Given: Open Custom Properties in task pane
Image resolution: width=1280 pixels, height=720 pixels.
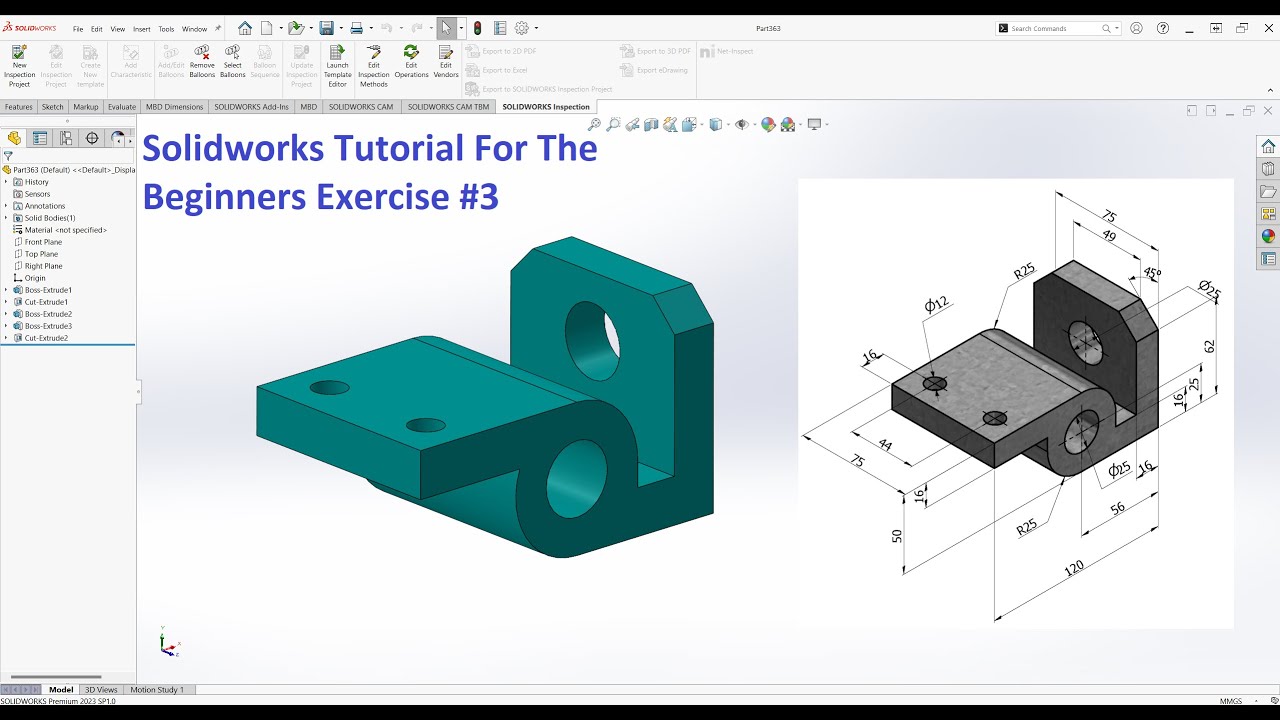Looking at the screenshot, I should click(x=1268, y=259).
